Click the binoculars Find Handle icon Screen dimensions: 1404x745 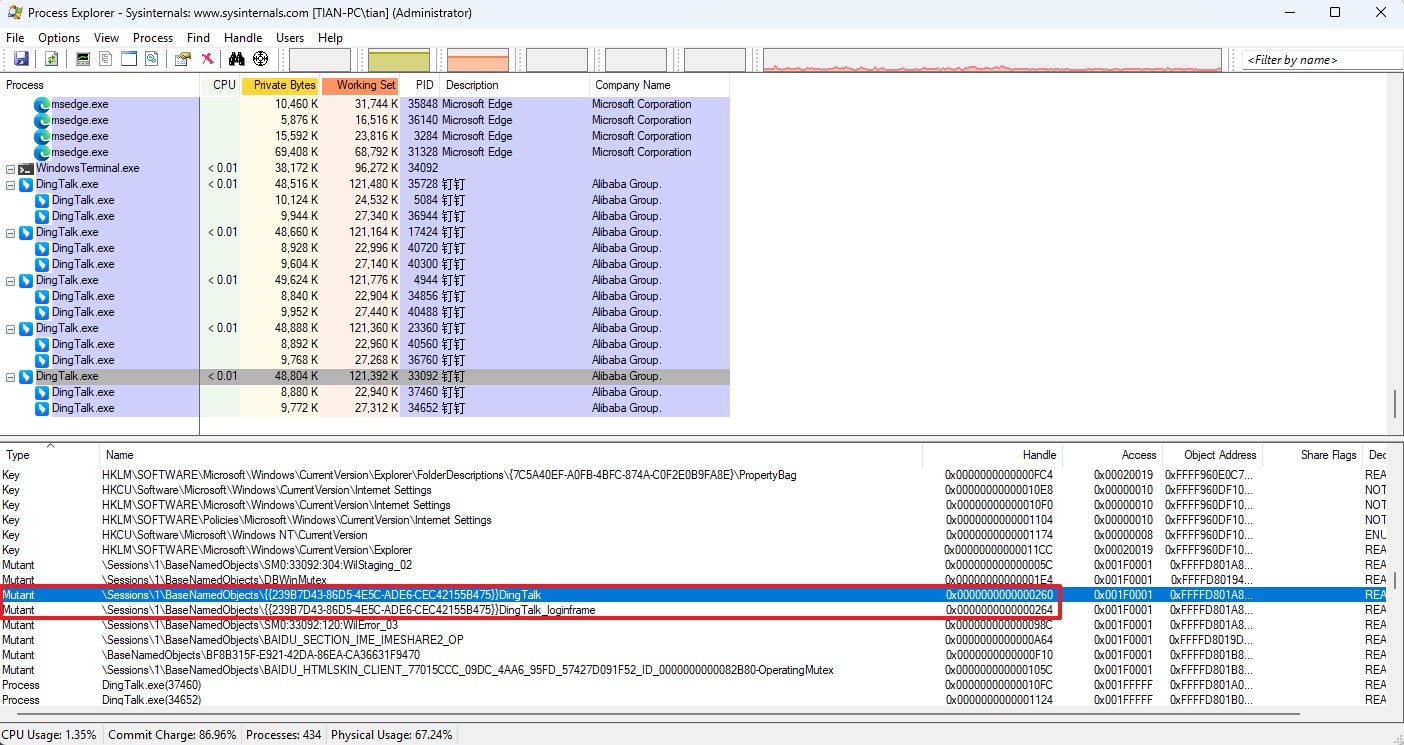[x=237, y=59]
